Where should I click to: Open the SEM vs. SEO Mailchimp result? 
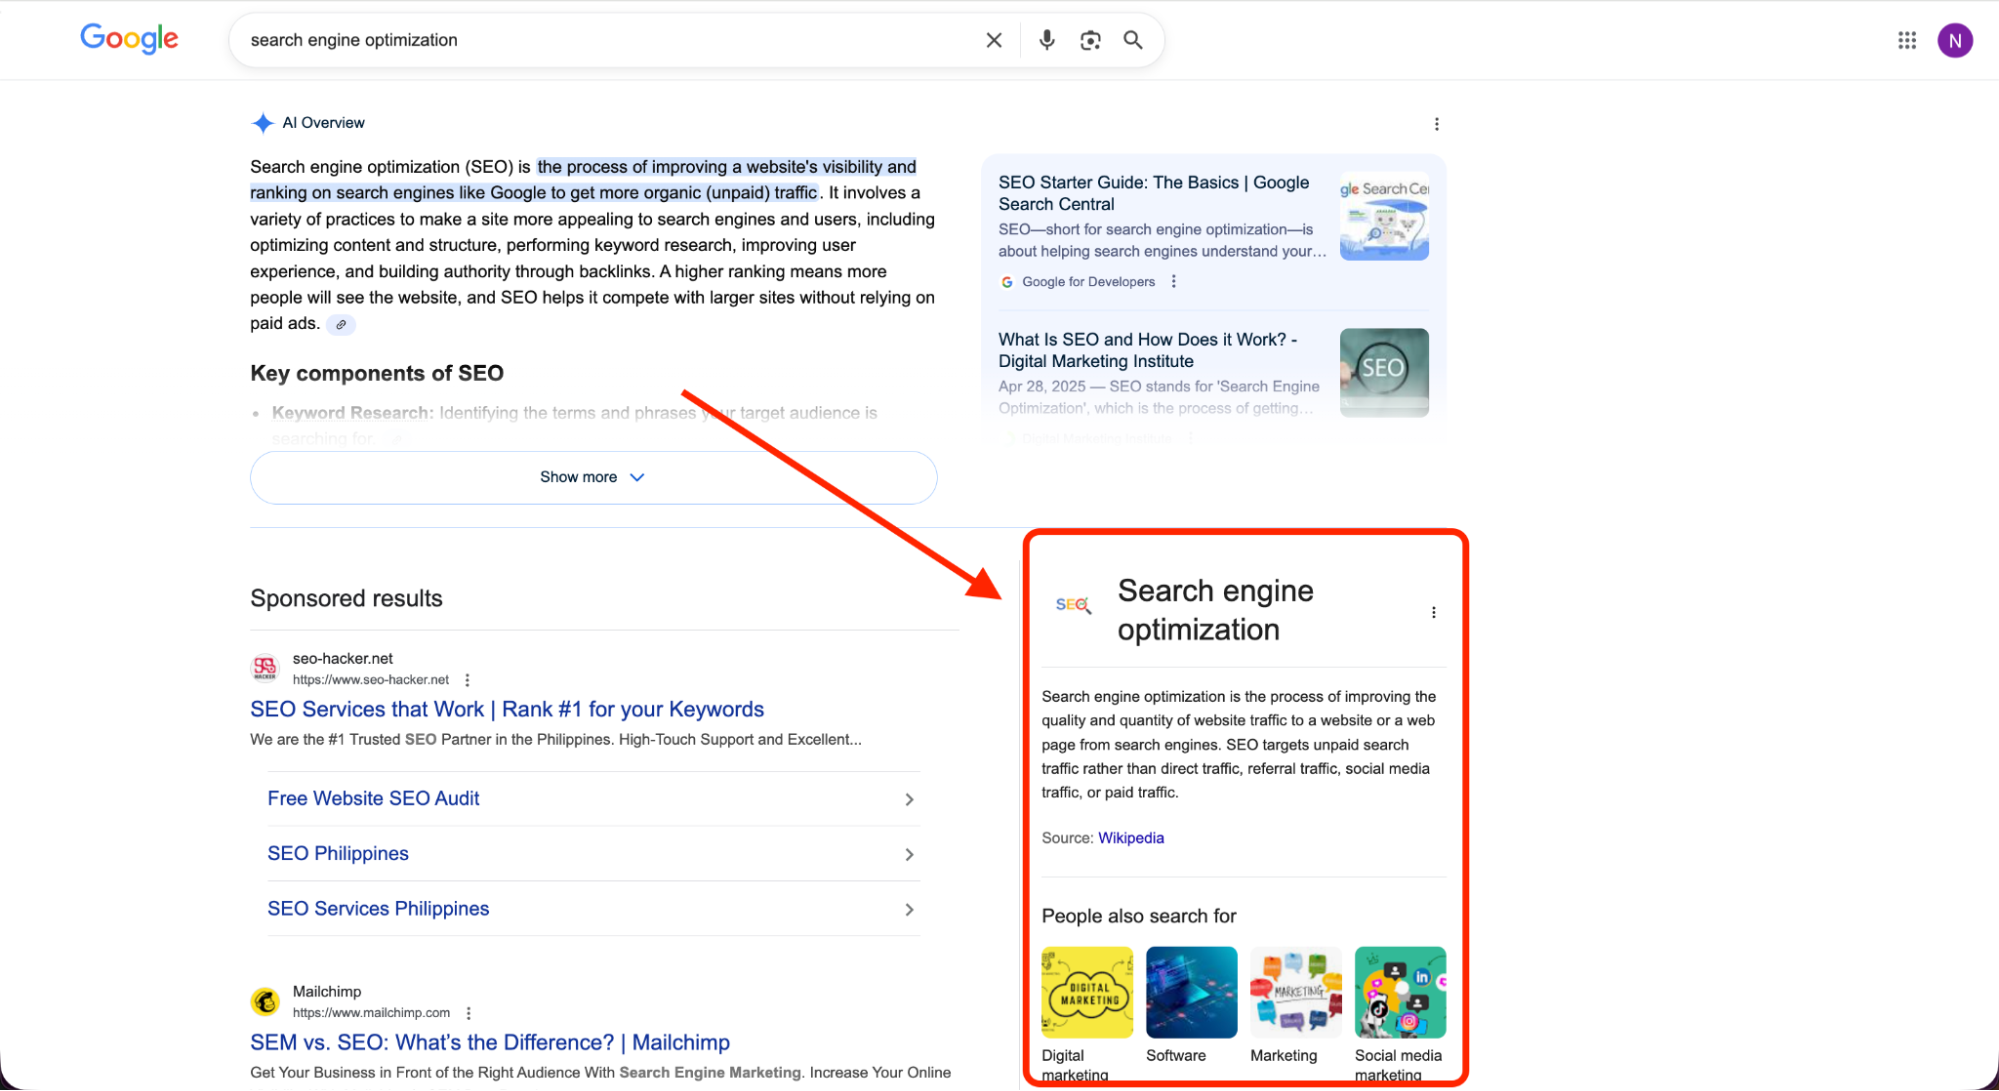pos(490,1042)
